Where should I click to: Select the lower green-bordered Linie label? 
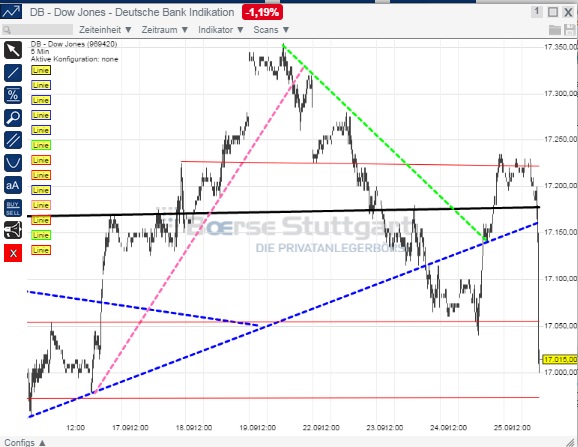[x=41, y=235]
